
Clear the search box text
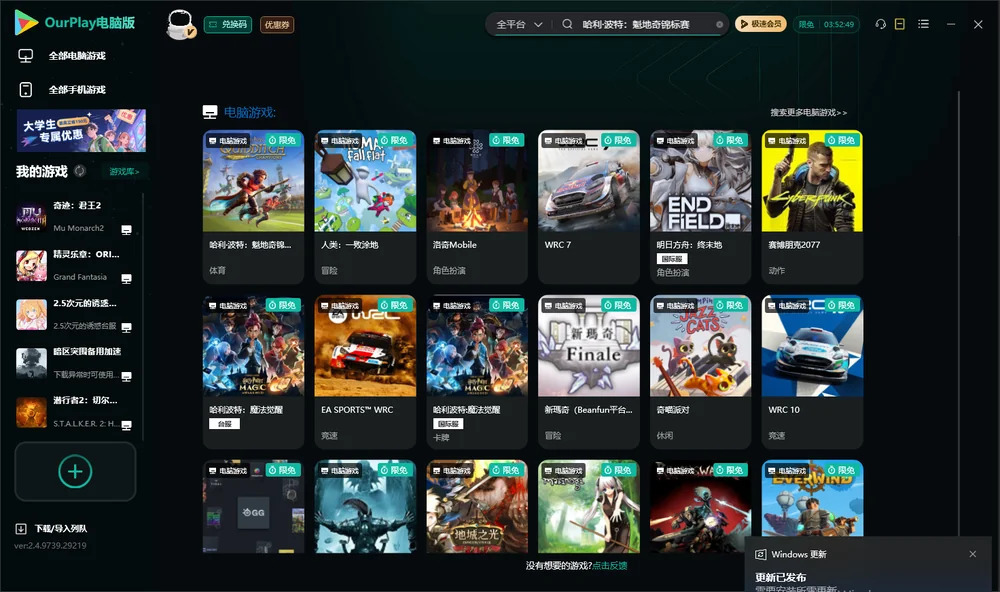click(x=719, y=24)
